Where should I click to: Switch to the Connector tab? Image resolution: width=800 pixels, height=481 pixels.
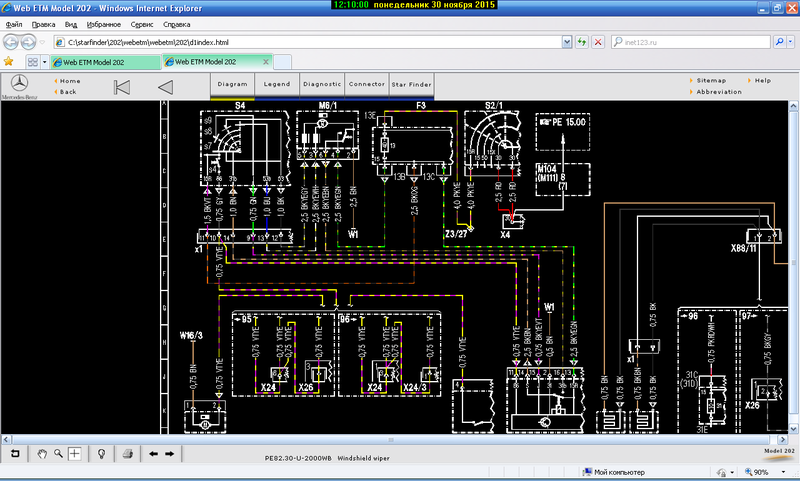[x=367, y=85]
